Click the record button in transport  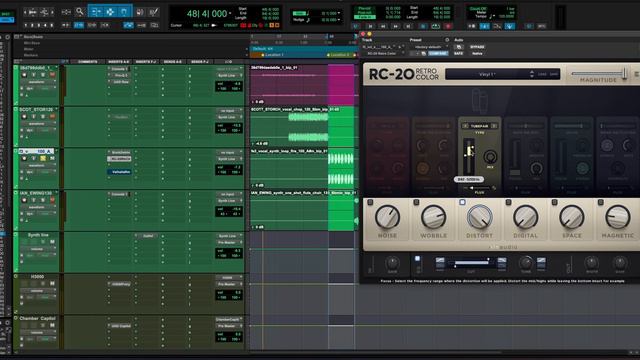coord(448,26)
